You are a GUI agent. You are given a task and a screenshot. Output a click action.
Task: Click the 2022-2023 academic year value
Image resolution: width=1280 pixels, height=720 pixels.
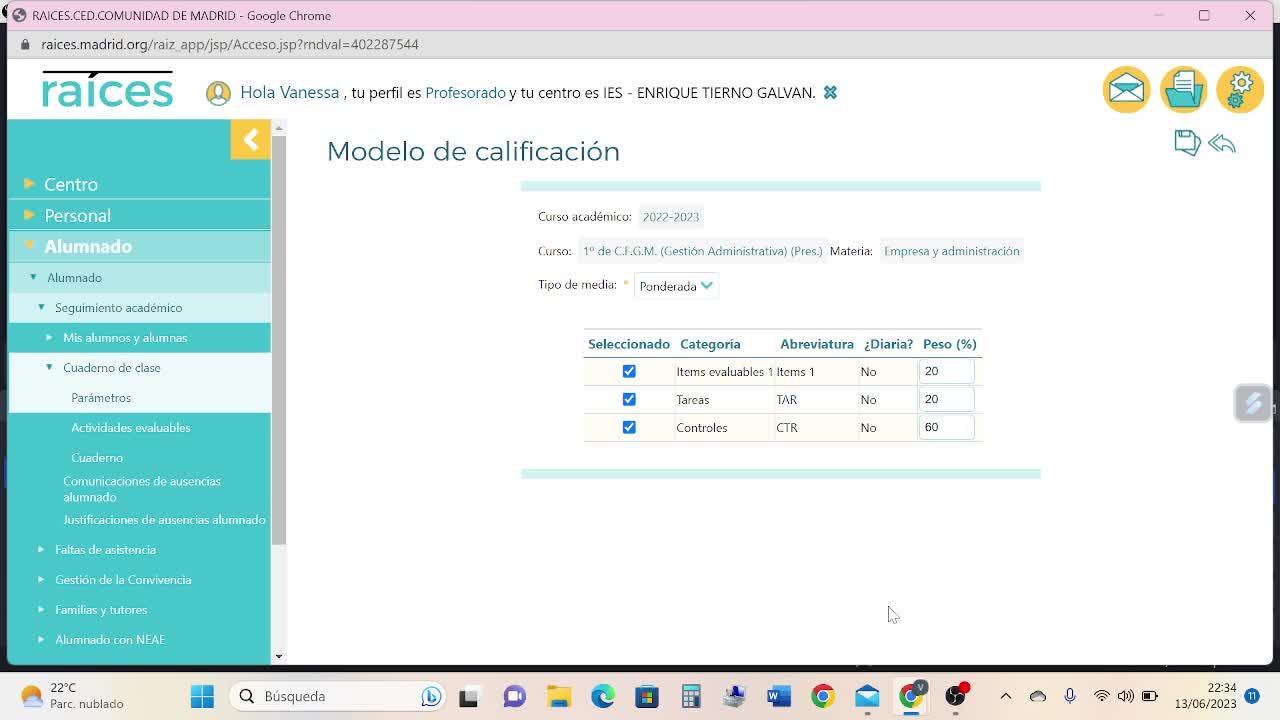tap(671, 216)
